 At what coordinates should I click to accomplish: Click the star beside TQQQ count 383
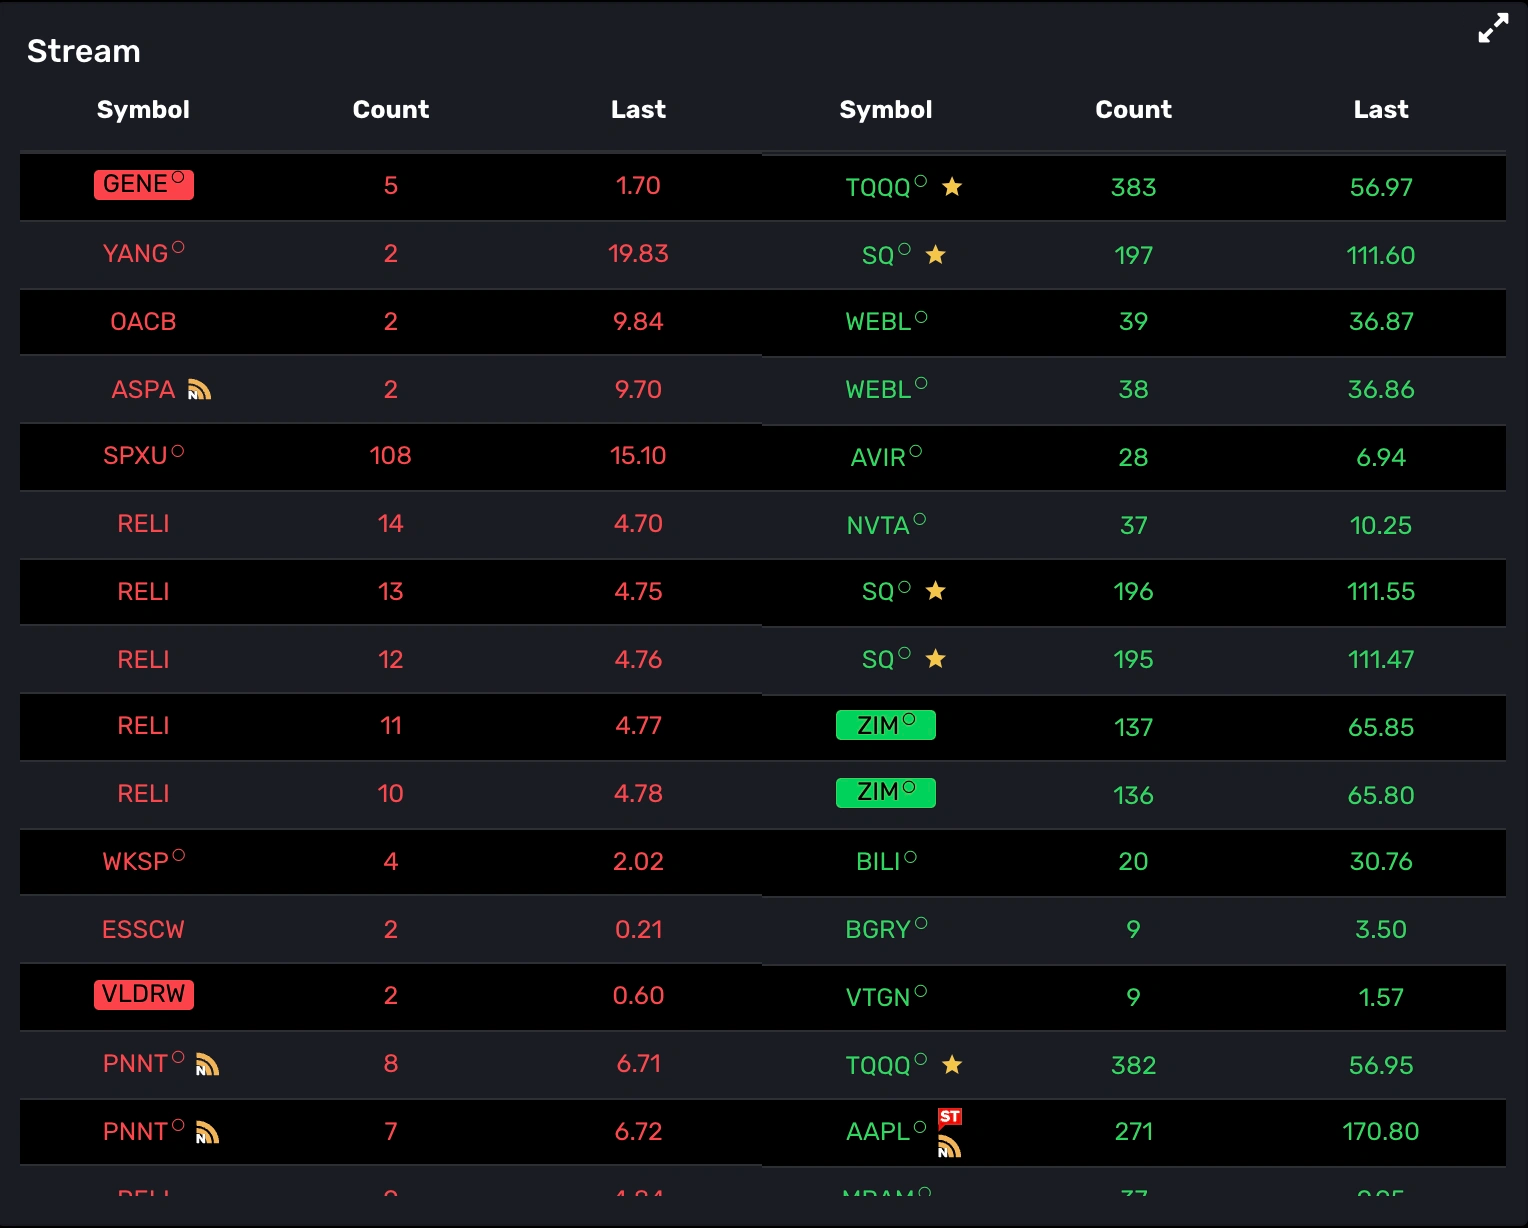click(x=952, y=187)
